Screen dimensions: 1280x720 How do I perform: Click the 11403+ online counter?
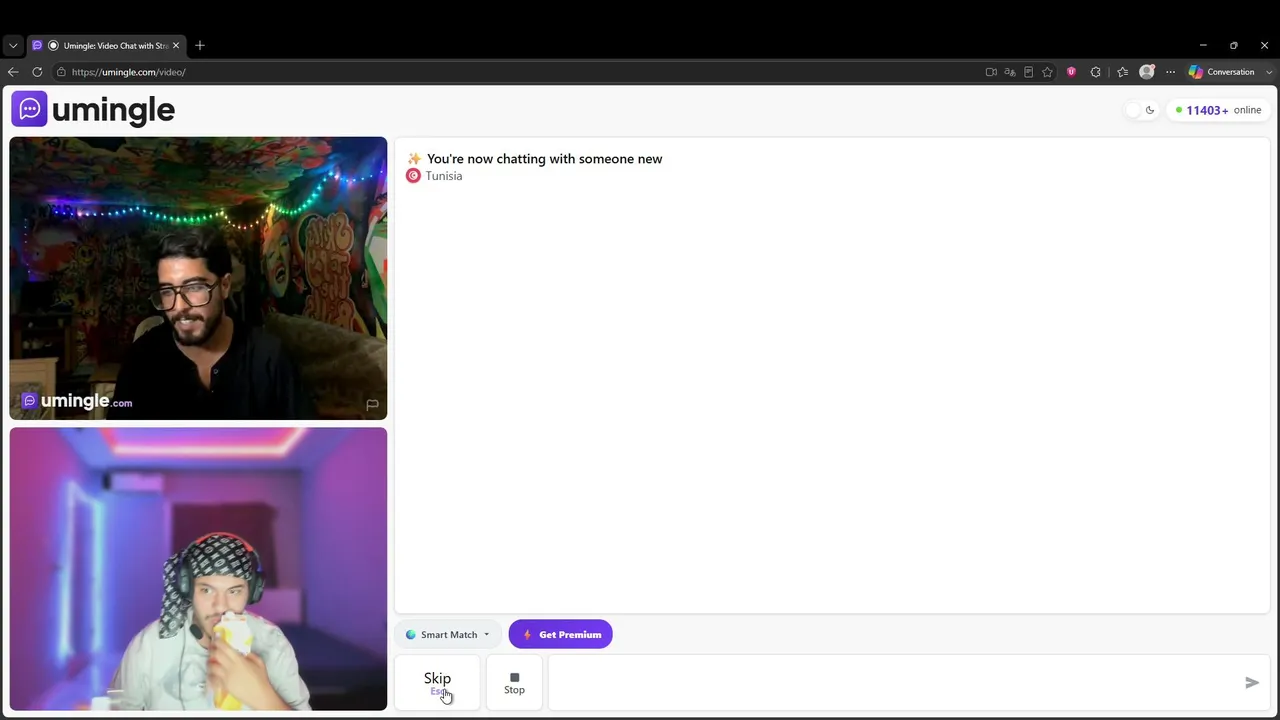[x=1218, y=110]
